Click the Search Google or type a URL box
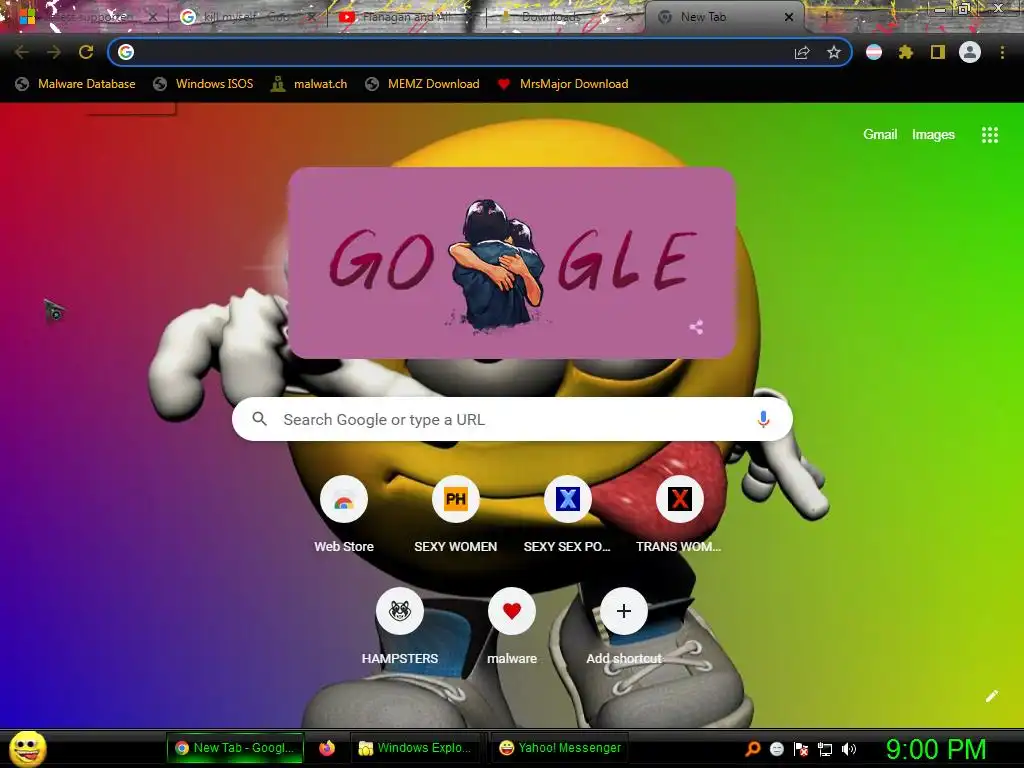1024x768 pixels. [x=512, y=419]
